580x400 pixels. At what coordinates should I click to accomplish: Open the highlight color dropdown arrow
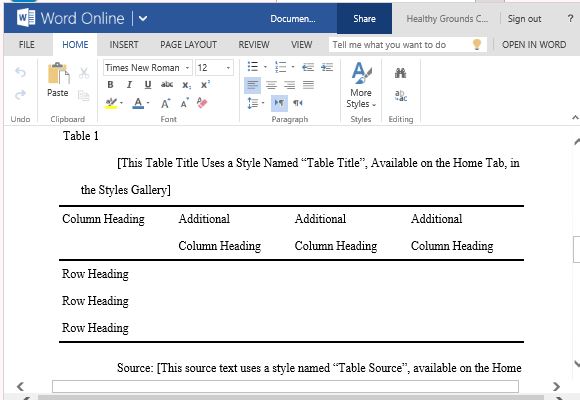pos(121,103)
